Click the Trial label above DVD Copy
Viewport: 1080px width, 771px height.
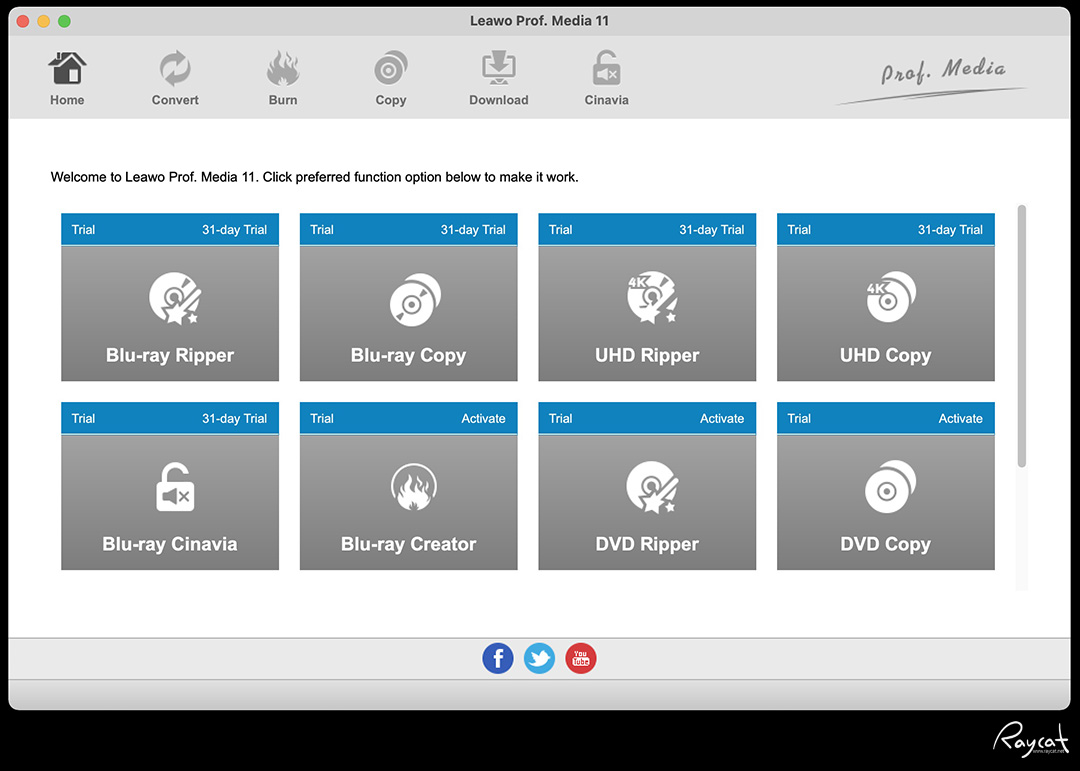click(x=799, y=418)
